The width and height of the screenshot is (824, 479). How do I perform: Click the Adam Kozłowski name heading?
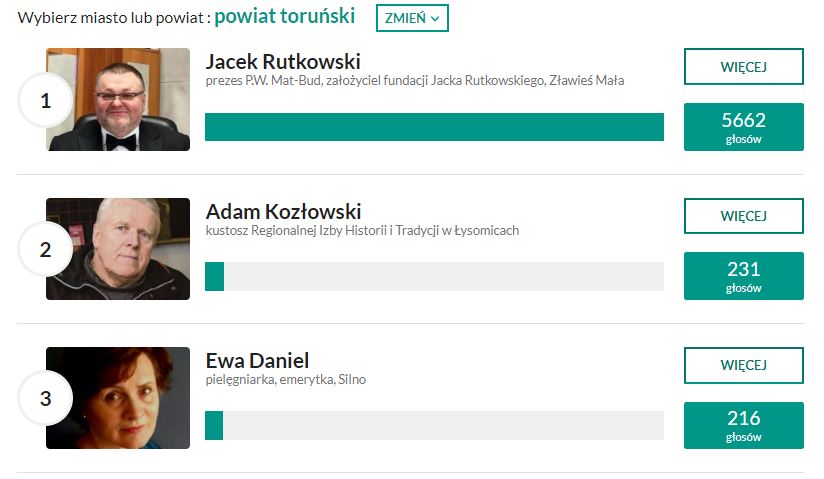(x=283, y=211)
